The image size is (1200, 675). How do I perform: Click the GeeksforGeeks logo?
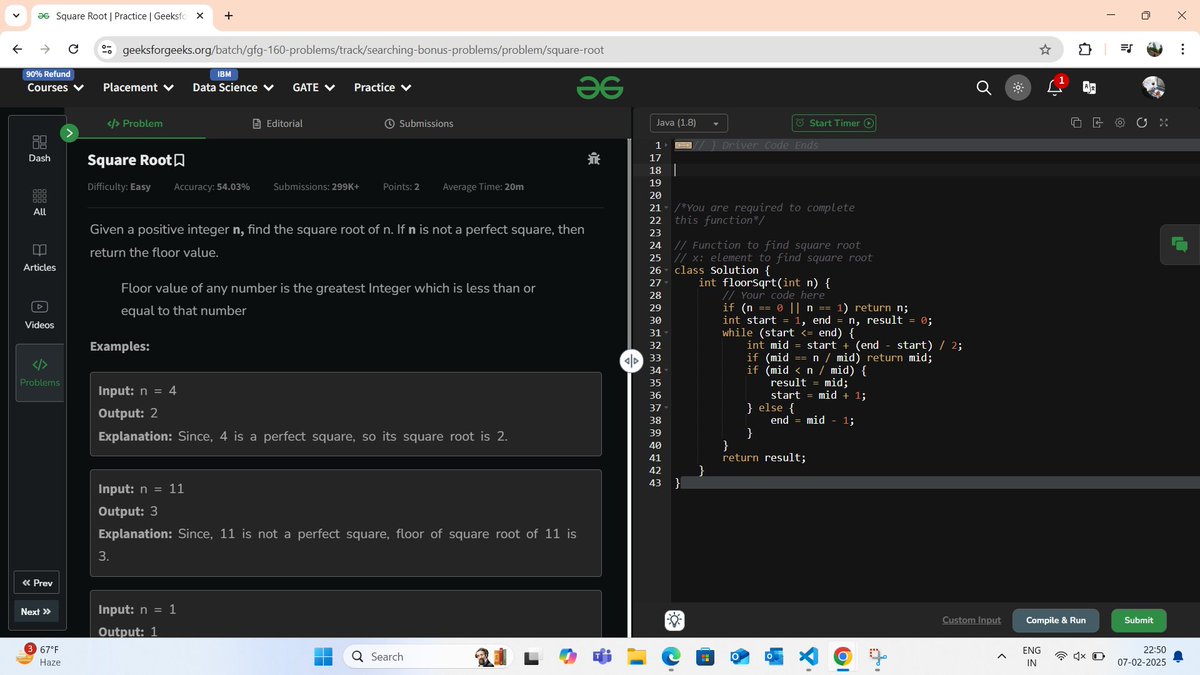point(600,88)
